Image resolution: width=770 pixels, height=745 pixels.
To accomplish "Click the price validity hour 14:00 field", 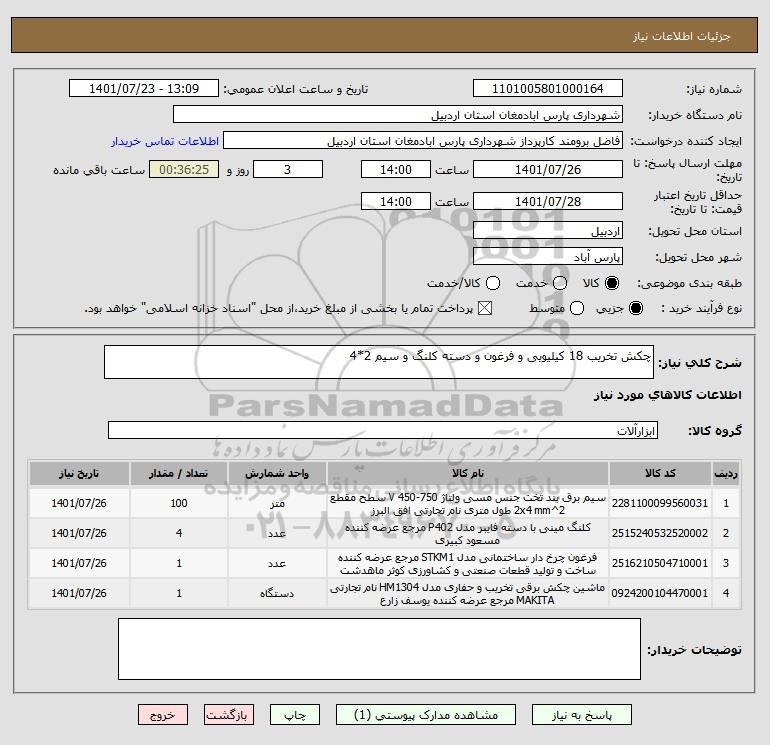I will tap(396, 202).
